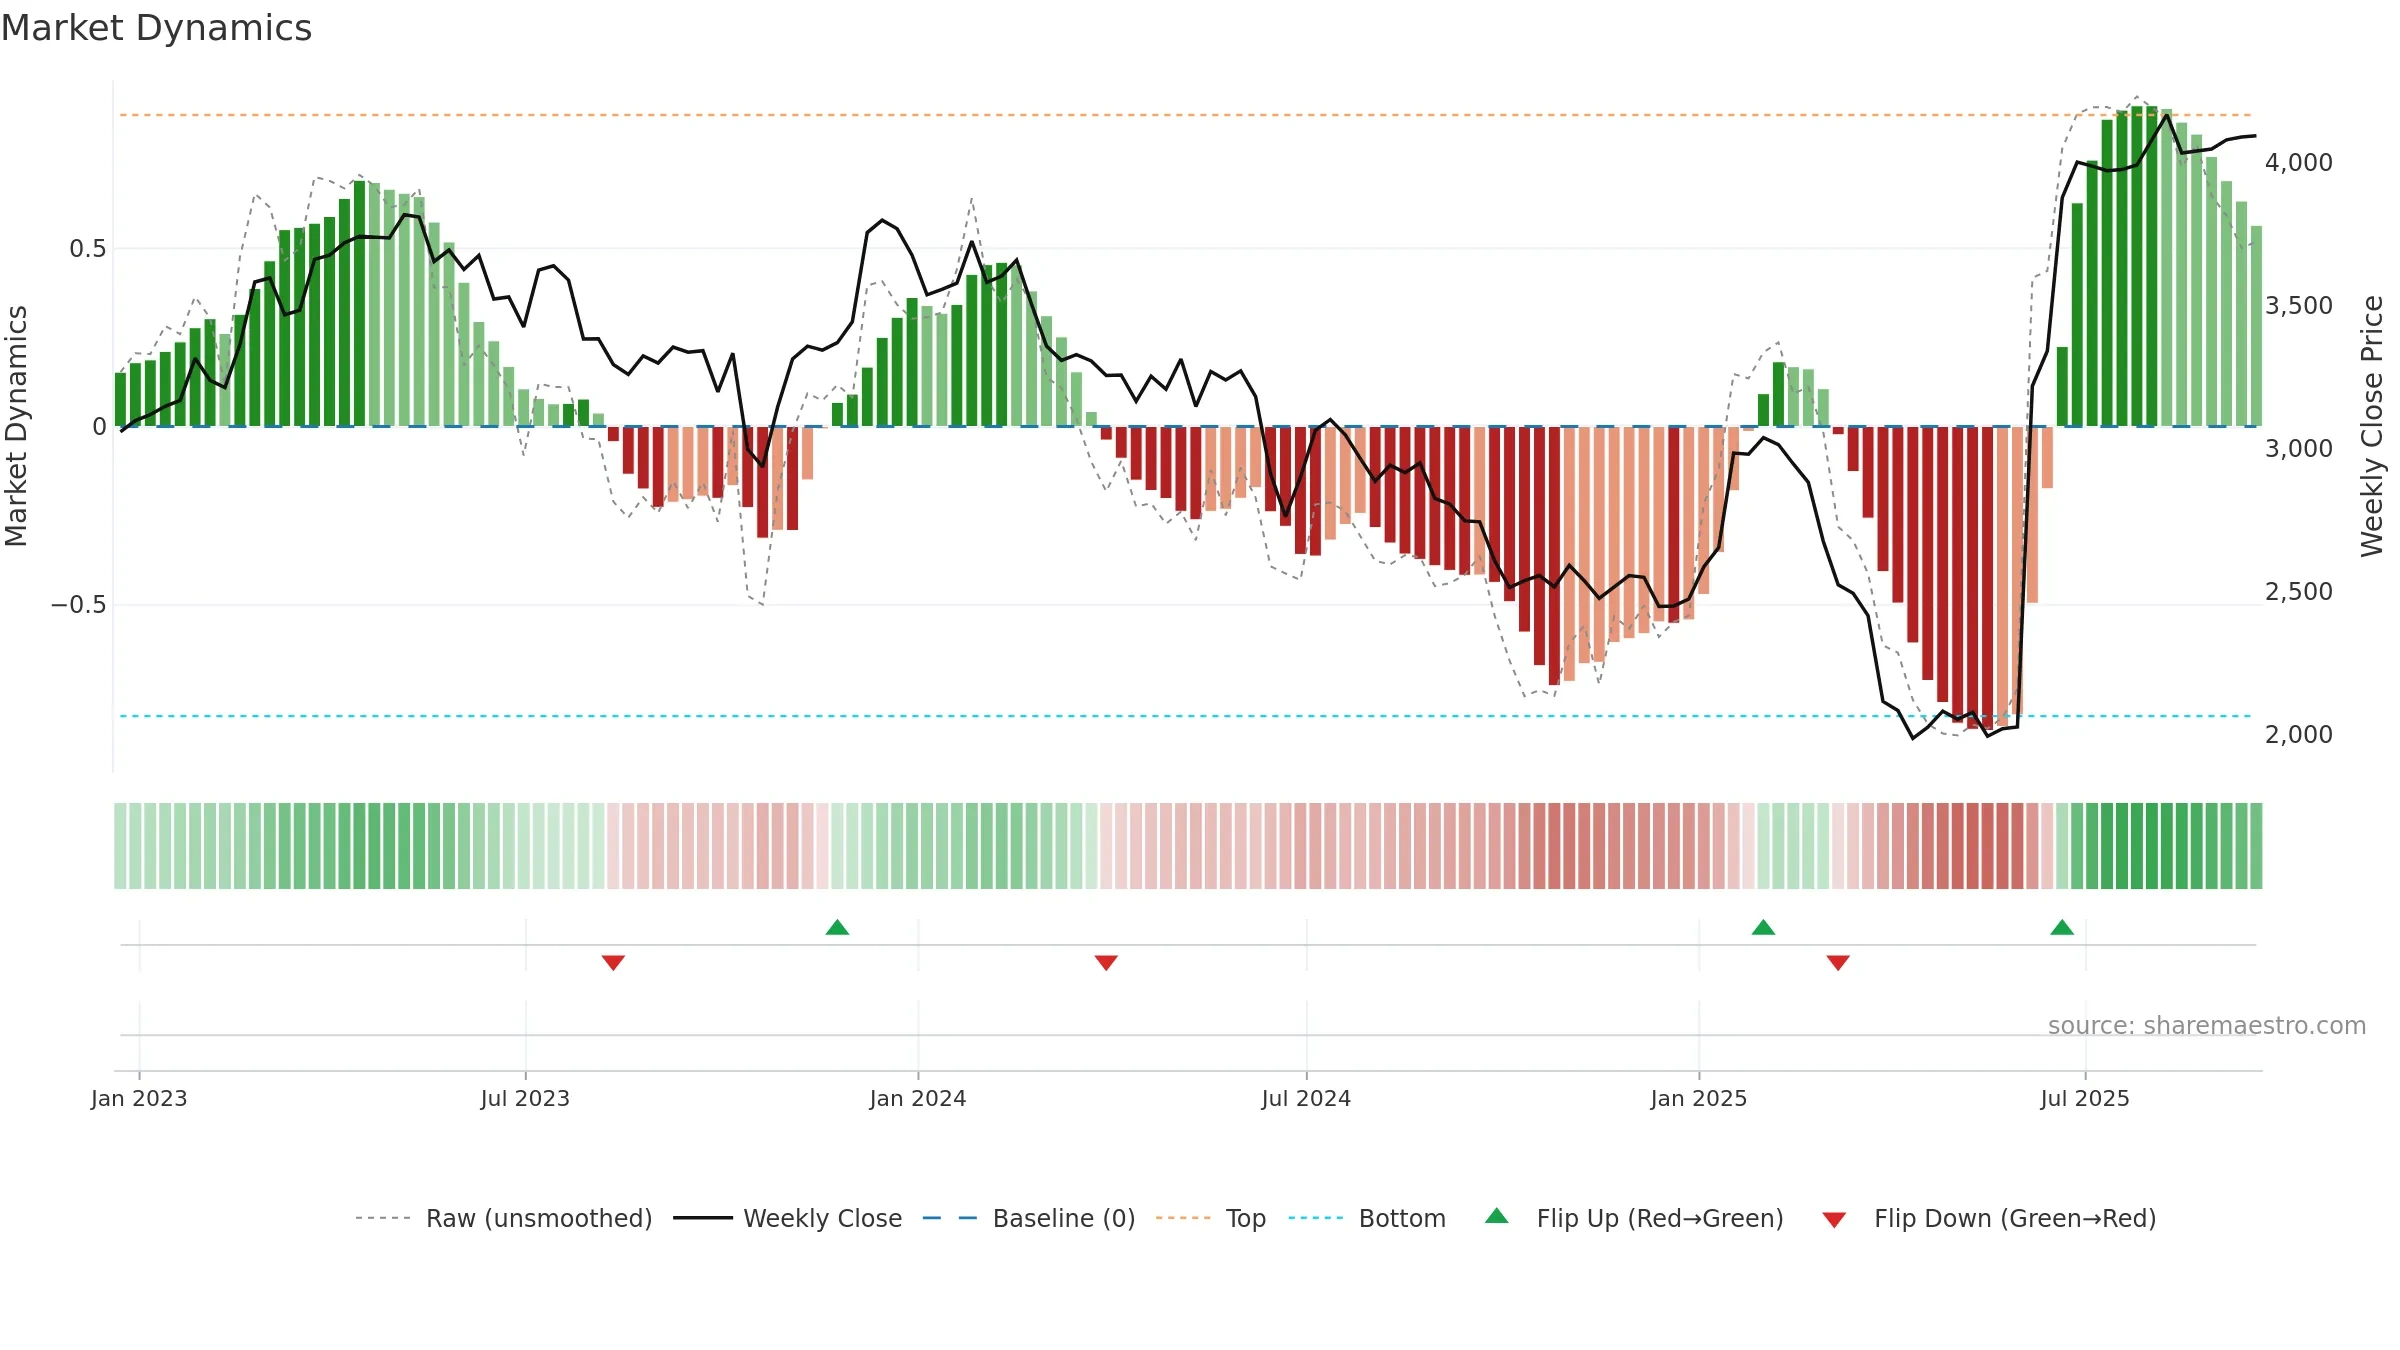Click the green flip-up triangle near December 2023

(838, 927)
